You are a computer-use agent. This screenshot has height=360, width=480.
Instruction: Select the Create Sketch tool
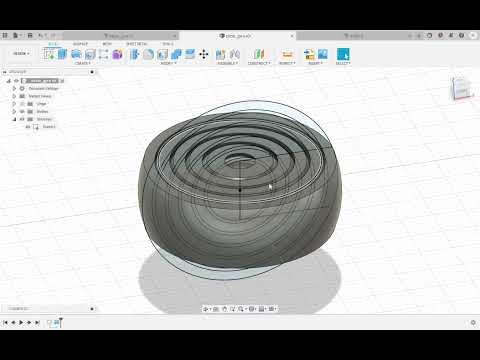[49, 54]
